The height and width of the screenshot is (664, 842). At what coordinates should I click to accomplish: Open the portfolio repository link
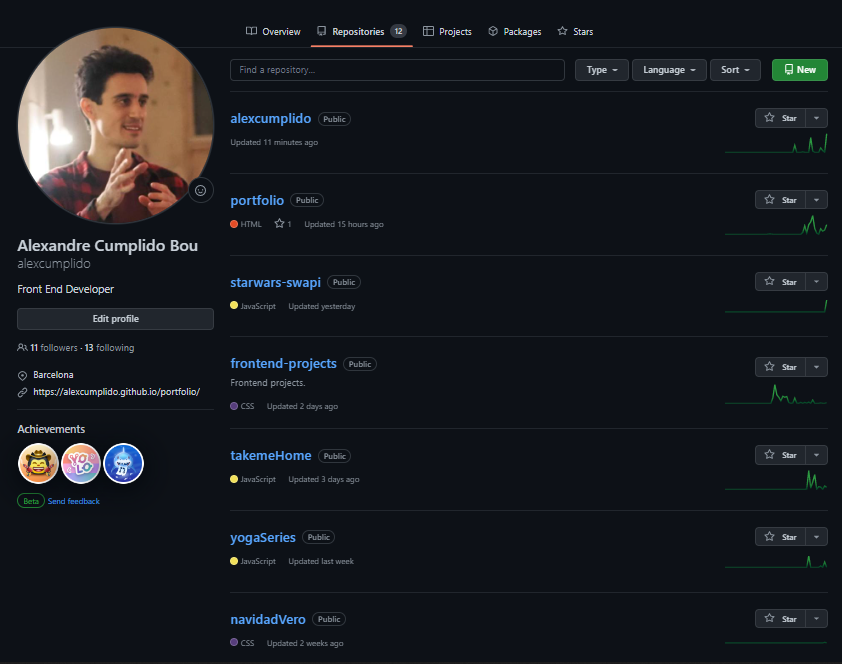tap(257, 200)
